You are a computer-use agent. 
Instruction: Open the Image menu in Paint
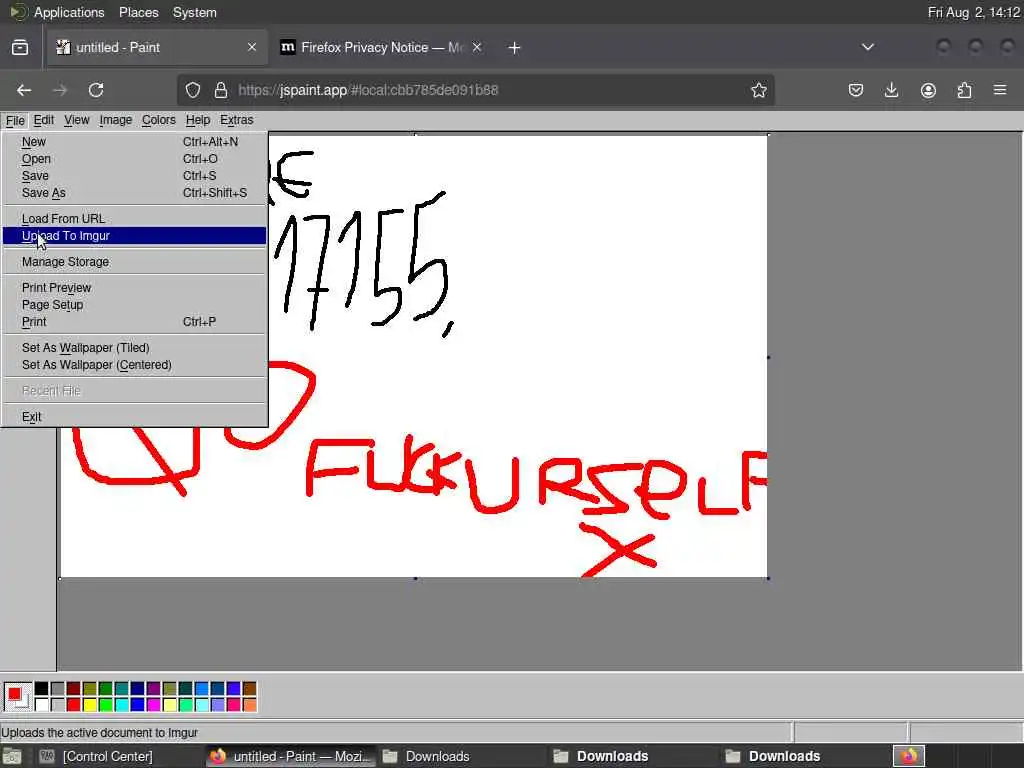[x=116, y=120]
